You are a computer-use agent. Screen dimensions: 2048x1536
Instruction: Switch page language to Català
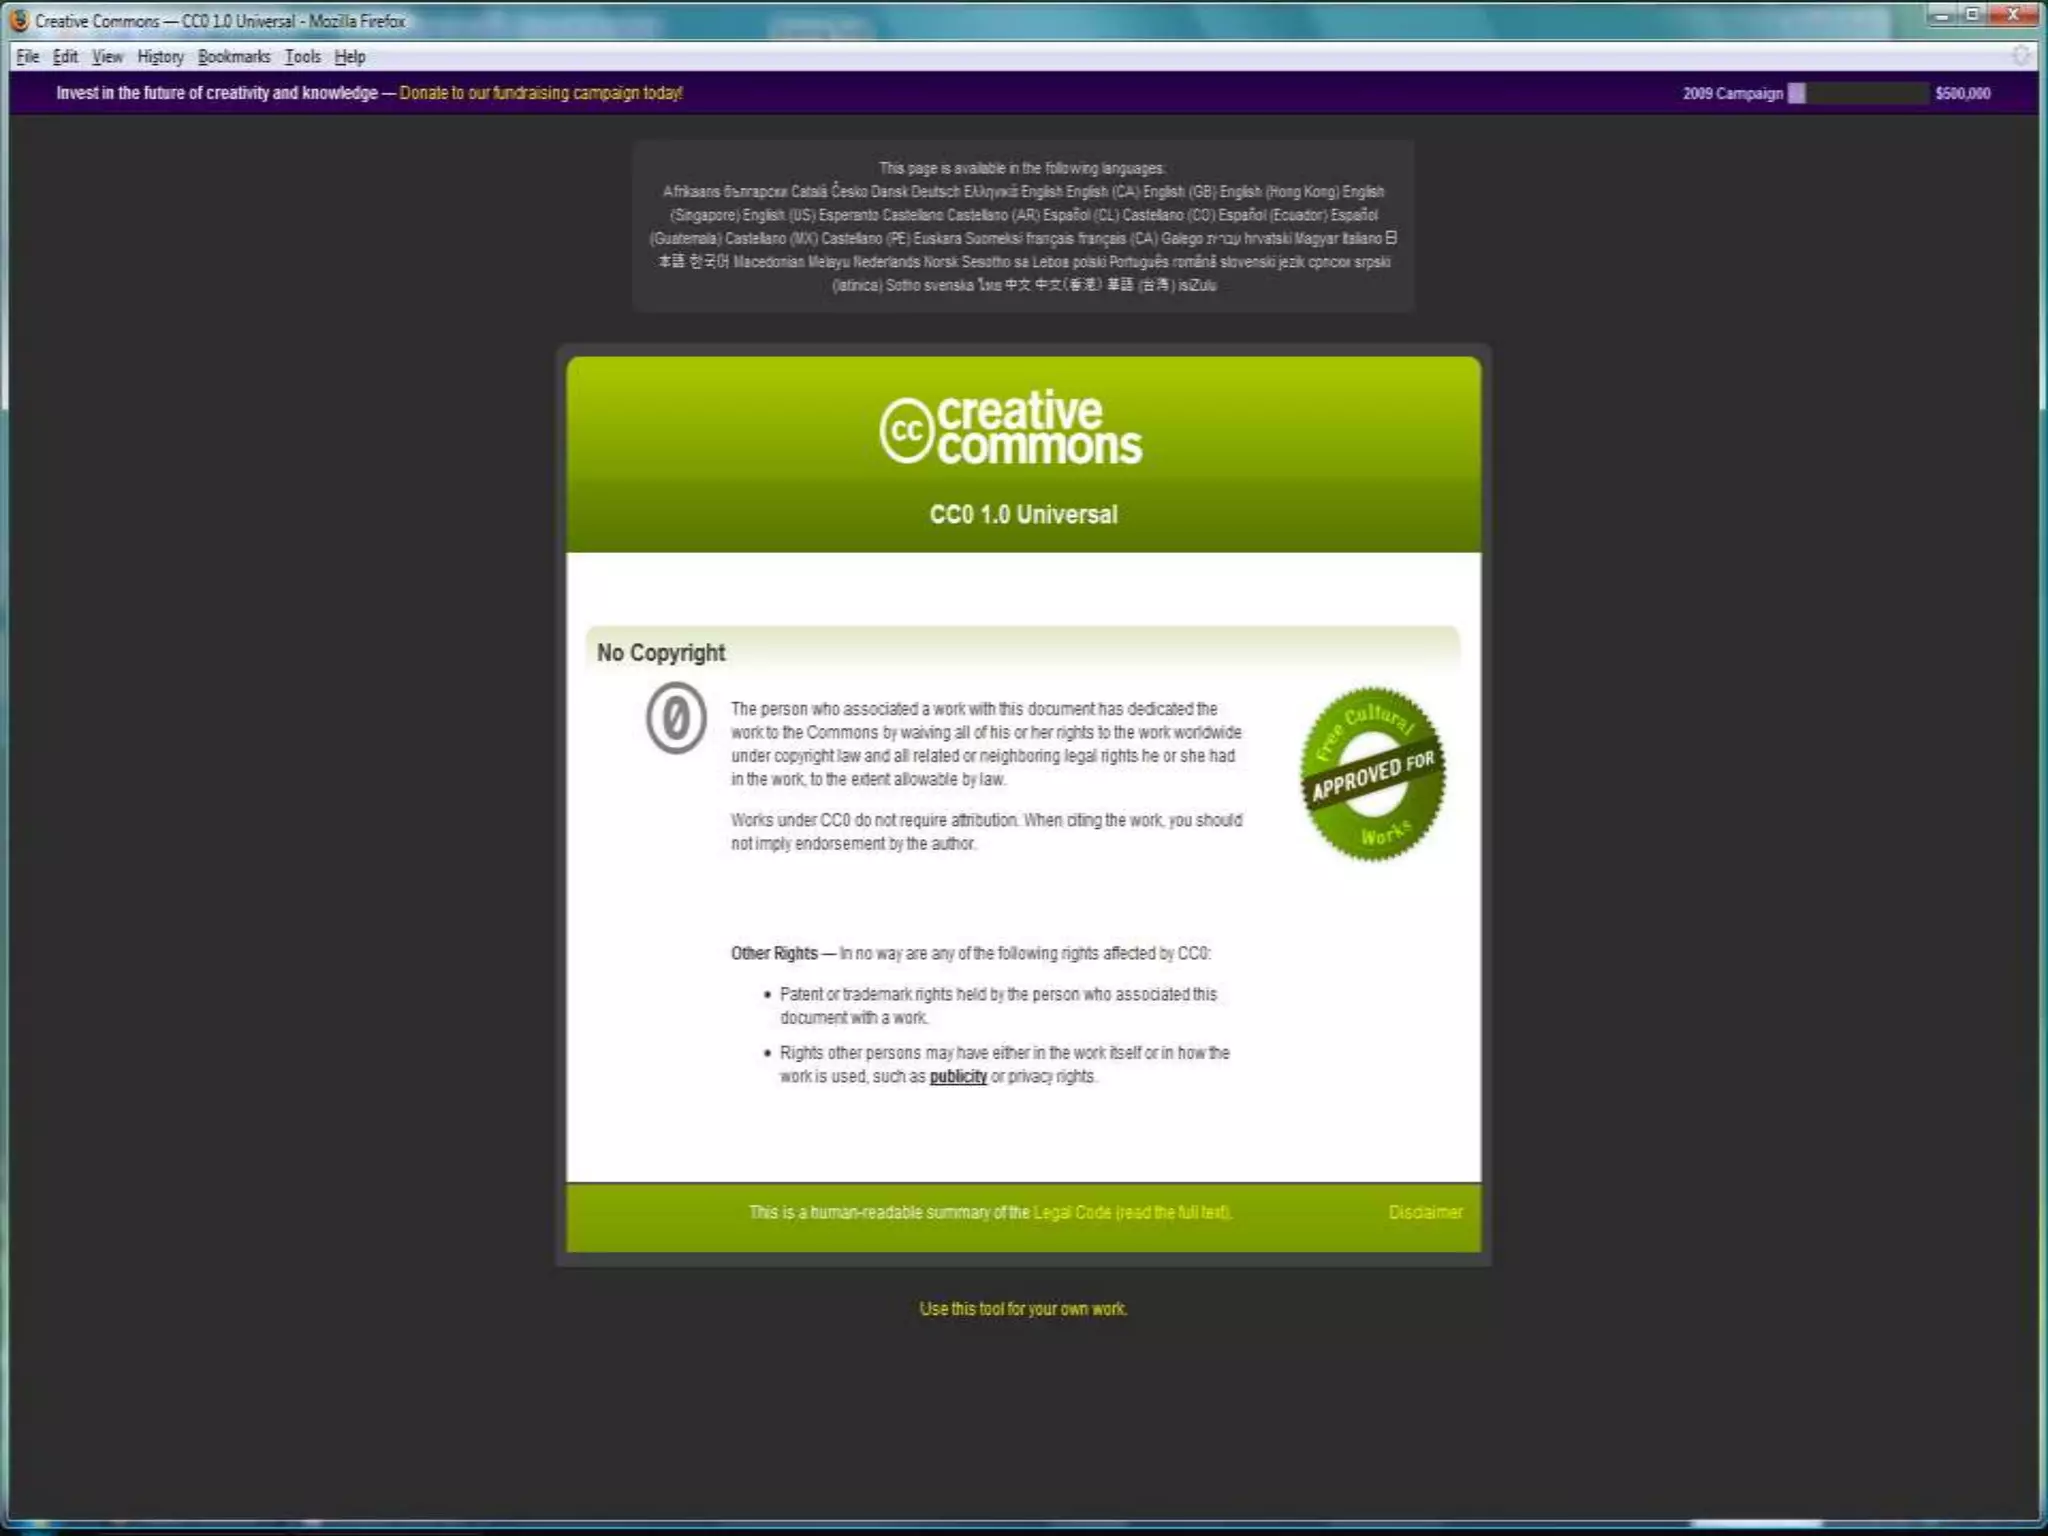click(809, 191)
